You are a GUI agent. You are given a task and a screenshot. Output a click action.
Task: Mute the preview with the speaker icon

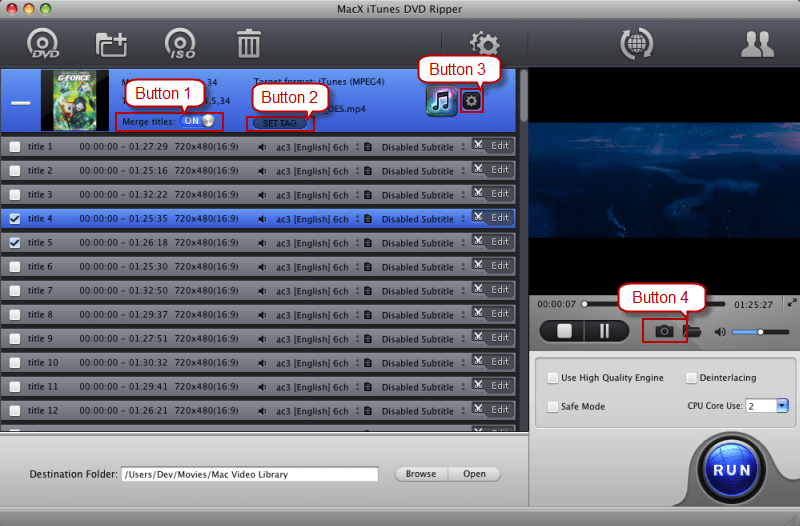point(720,332)
